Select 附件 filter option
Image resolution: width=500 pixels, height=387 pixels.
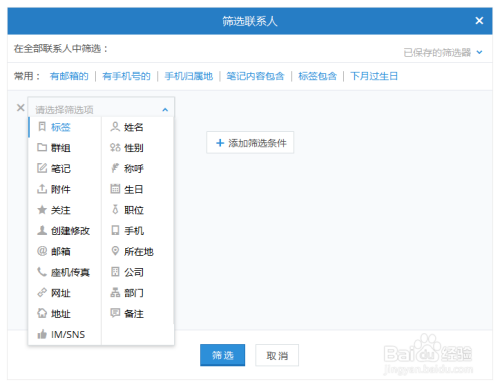tap(65, 189)
